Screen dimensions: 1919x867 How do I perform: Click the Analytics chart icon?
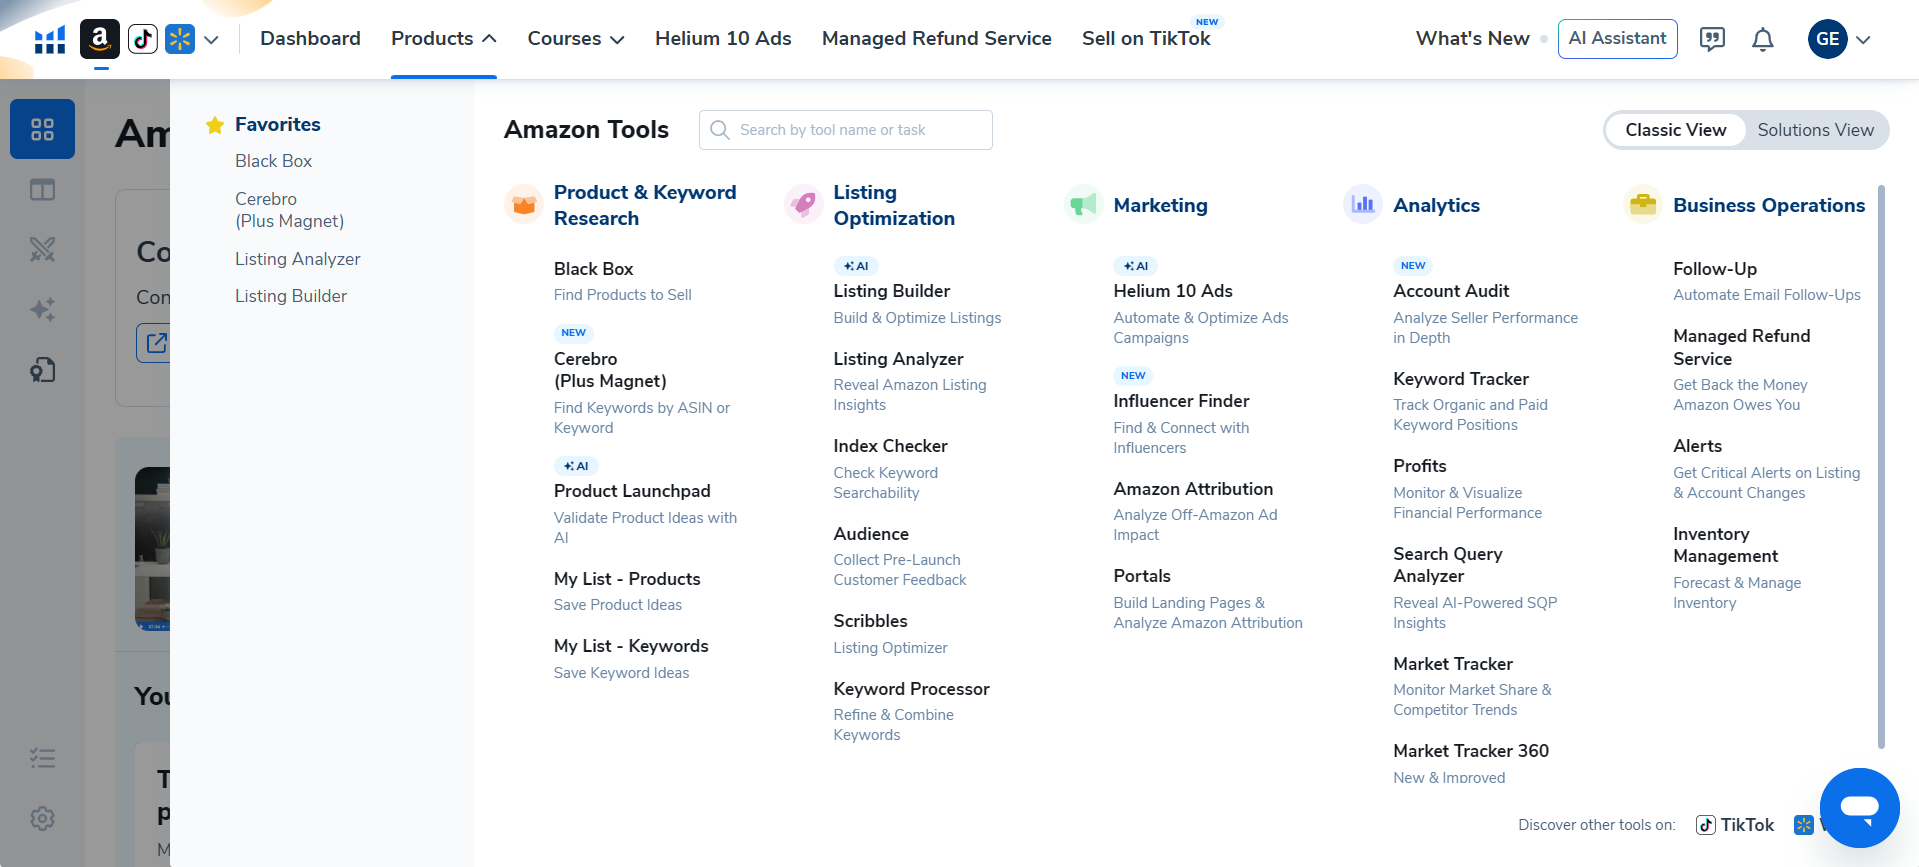(1363, 205)
